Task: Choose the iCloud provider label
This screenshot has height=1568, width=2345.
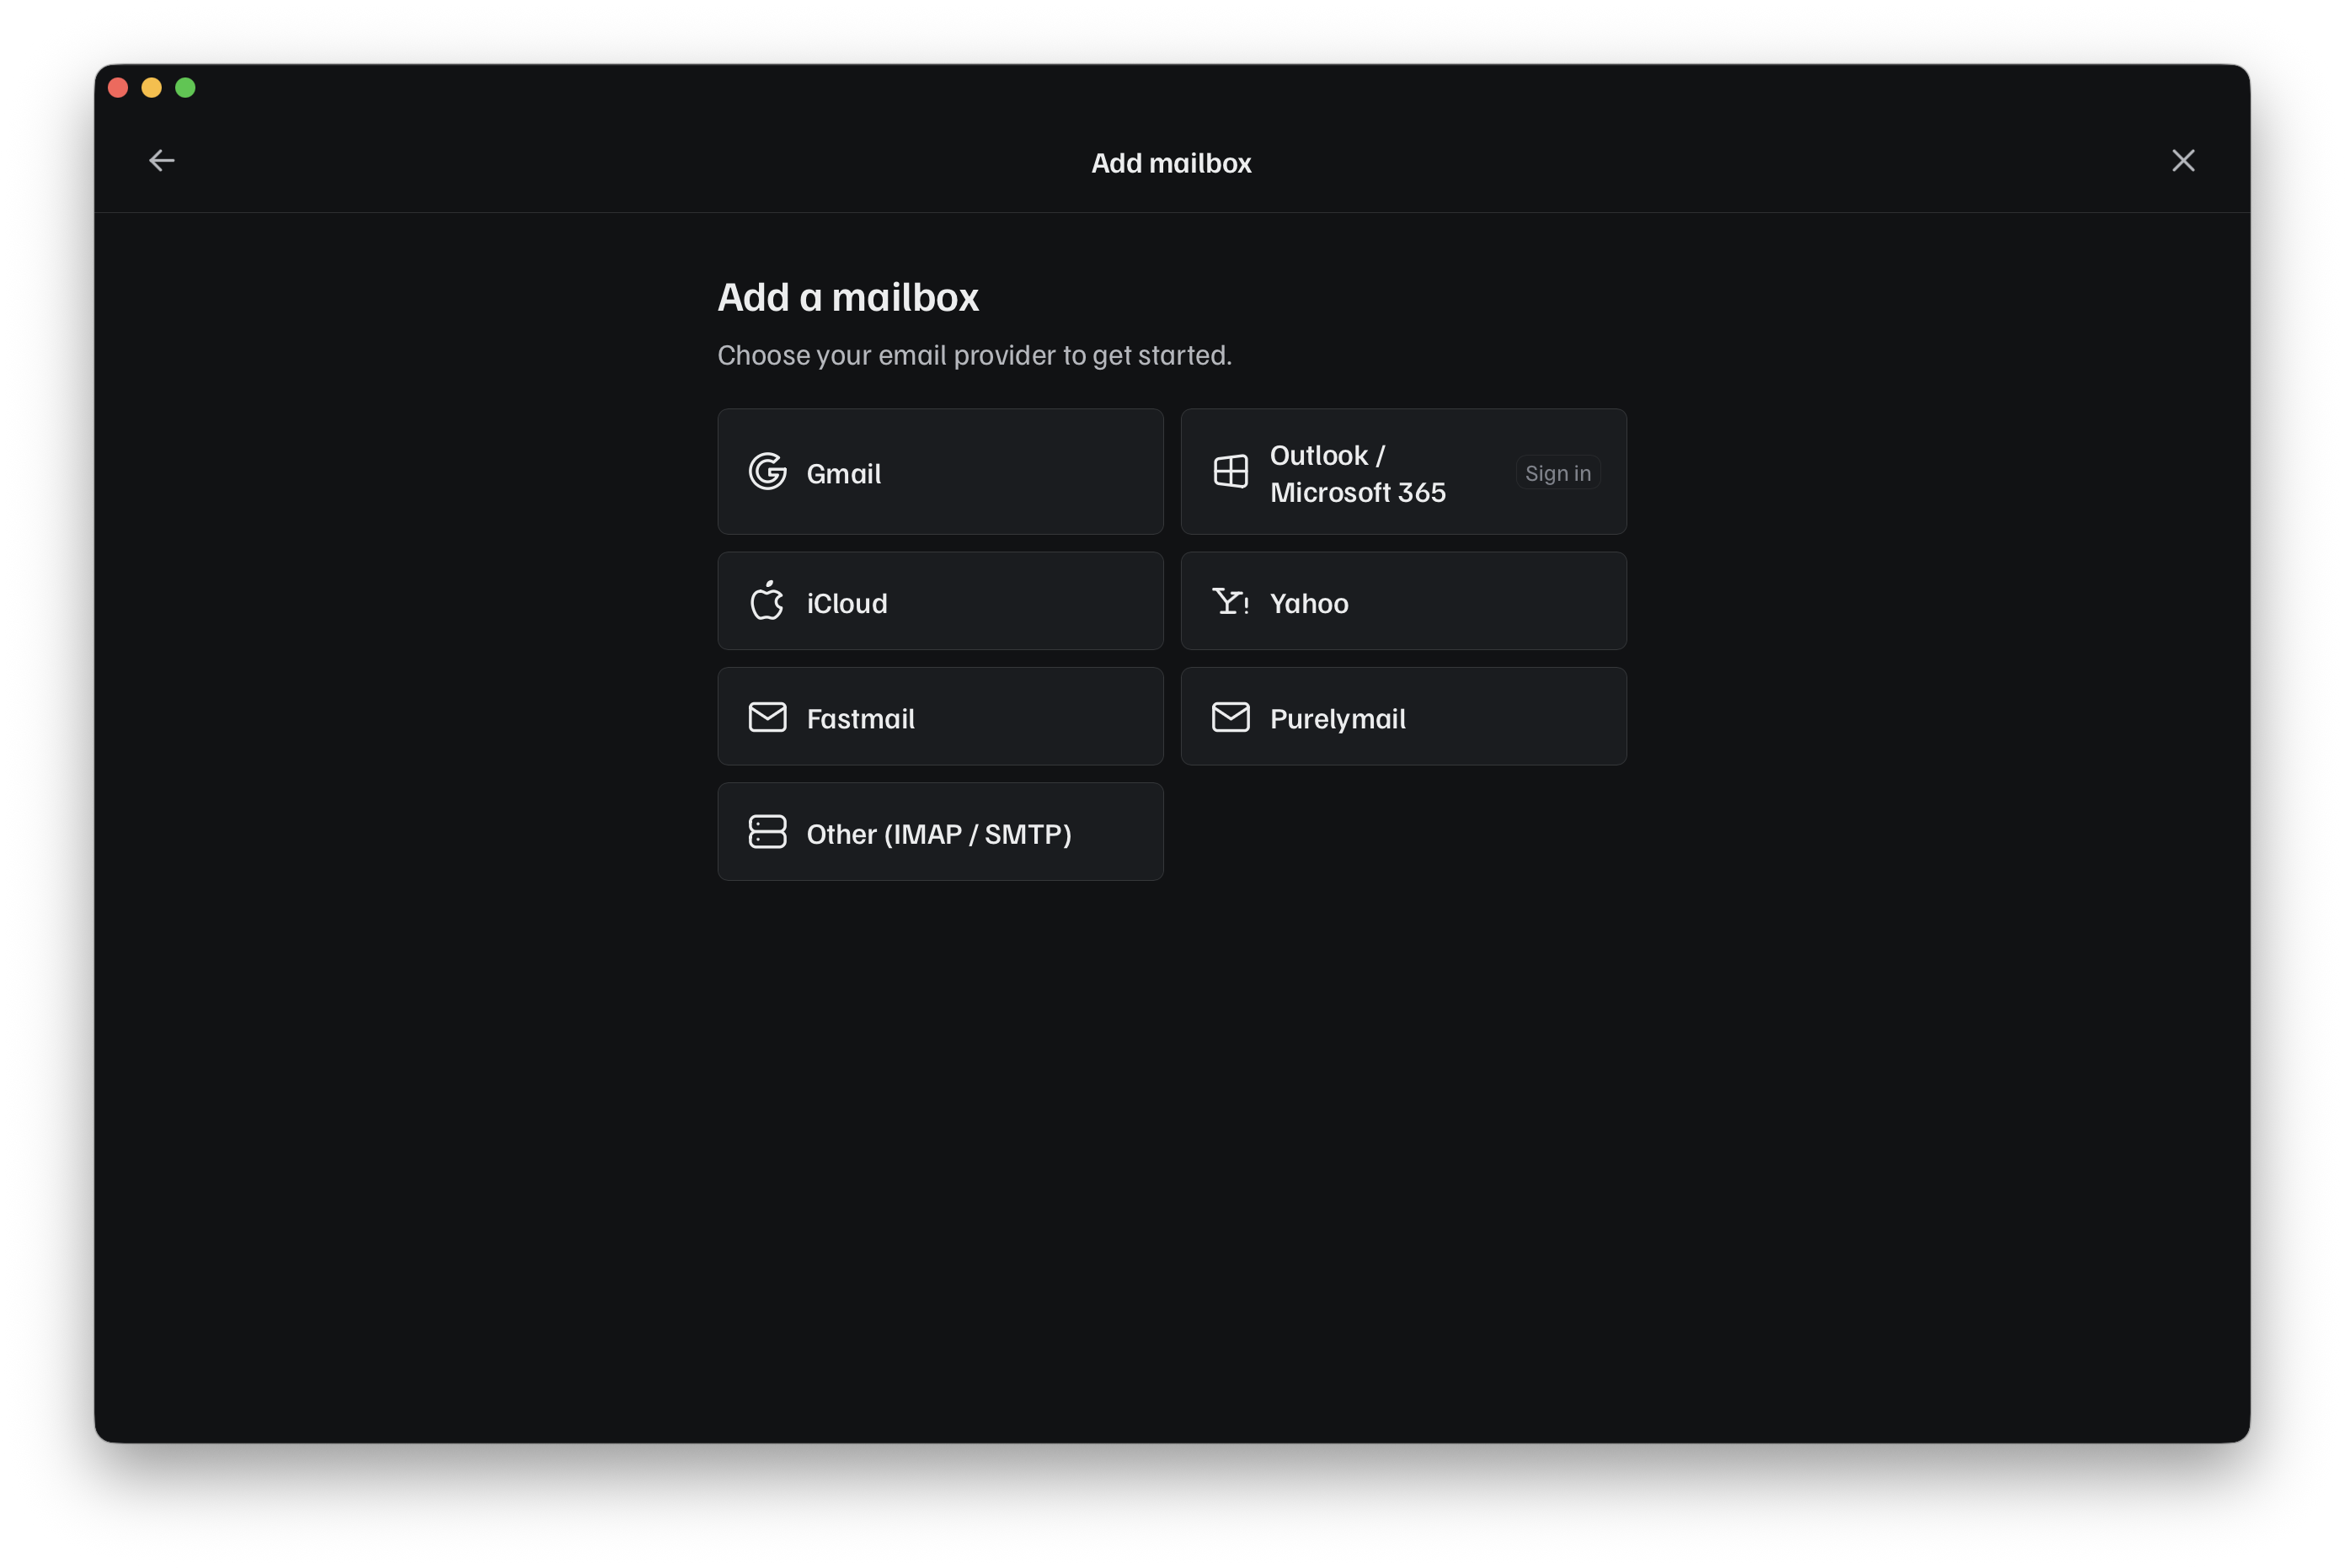Action: [846, 603]
